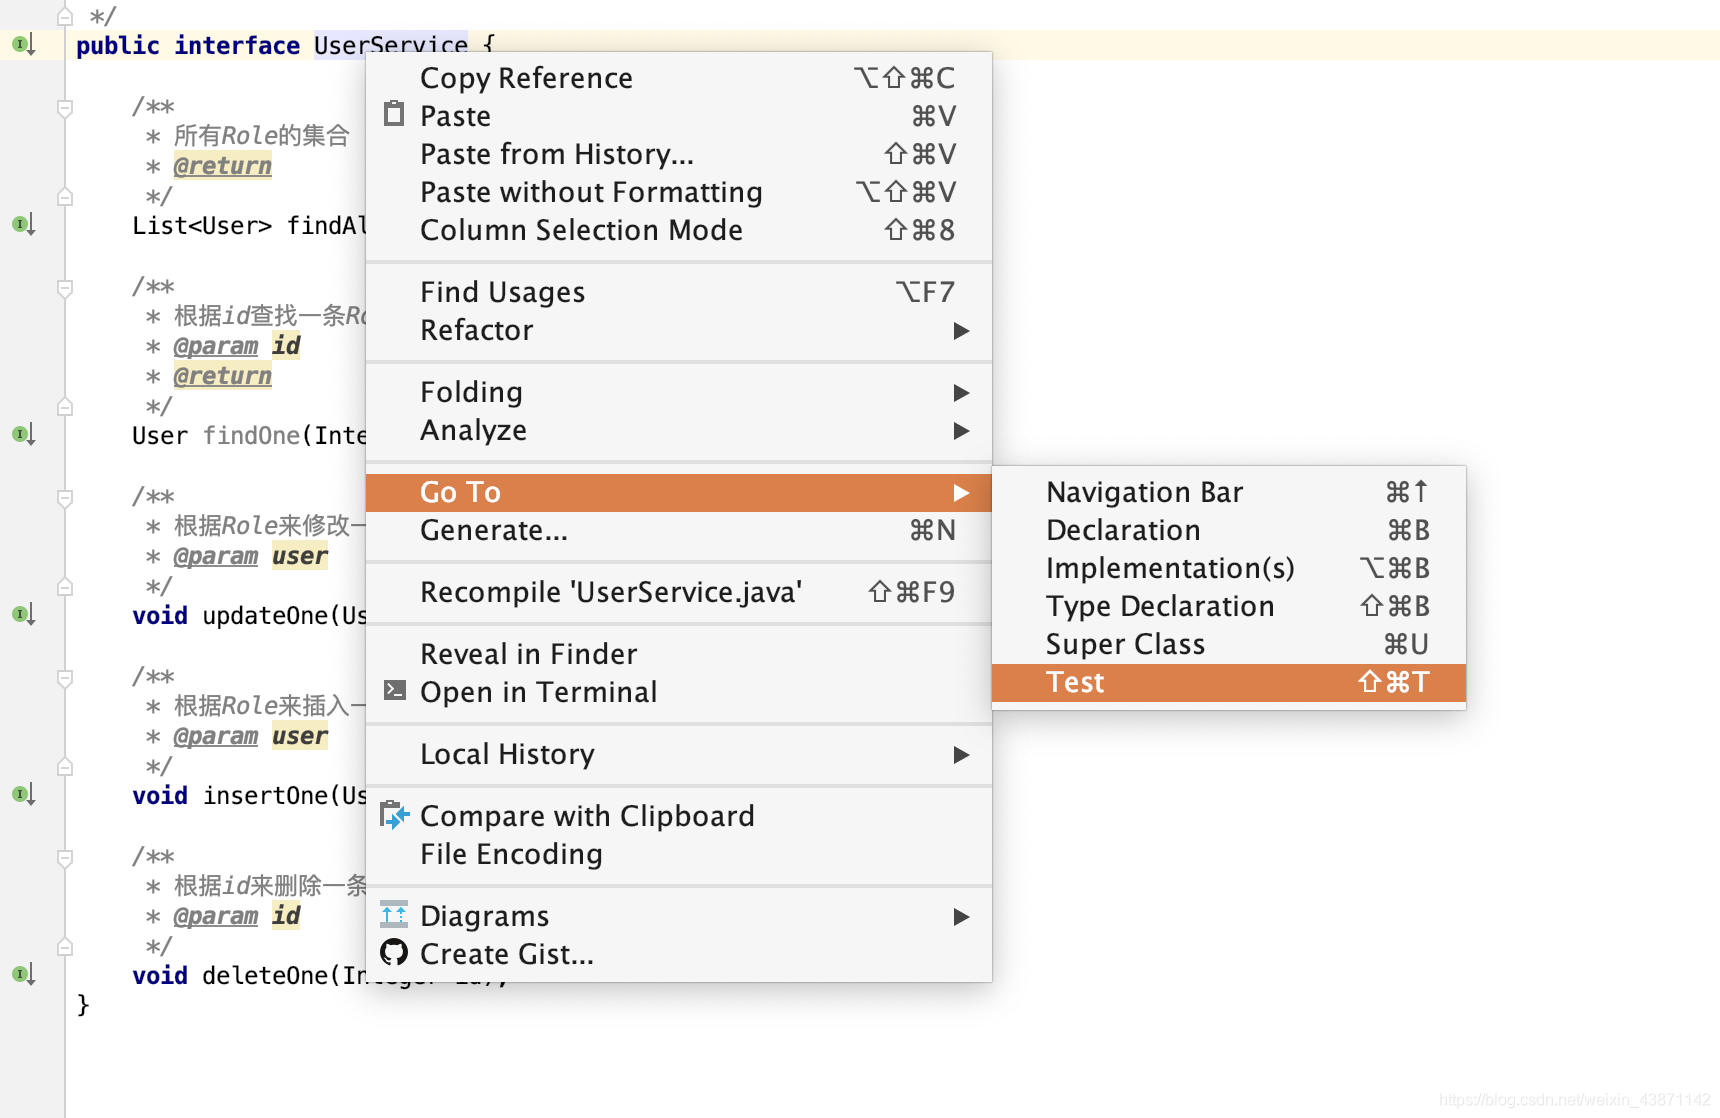The height and width of the screenshot is (1118, 1720).
Task: Select Test in Go To submenu
Action: (1229, 682)
